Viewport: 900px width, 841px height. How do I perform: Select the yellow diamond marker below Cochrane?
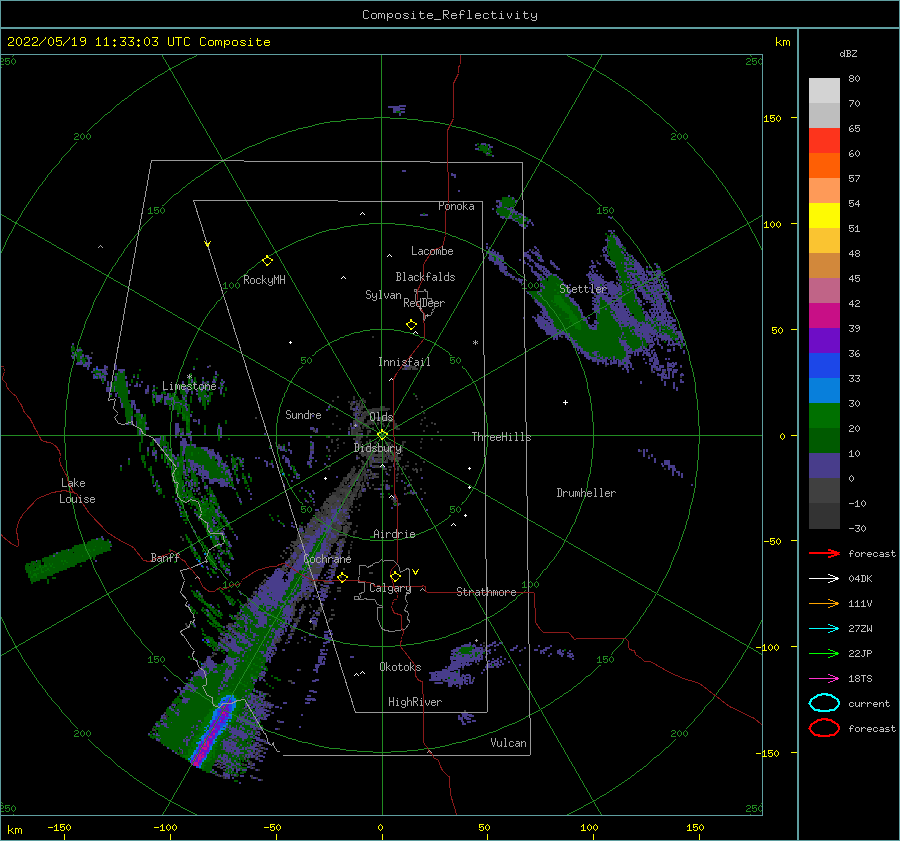tap(343, 577)
